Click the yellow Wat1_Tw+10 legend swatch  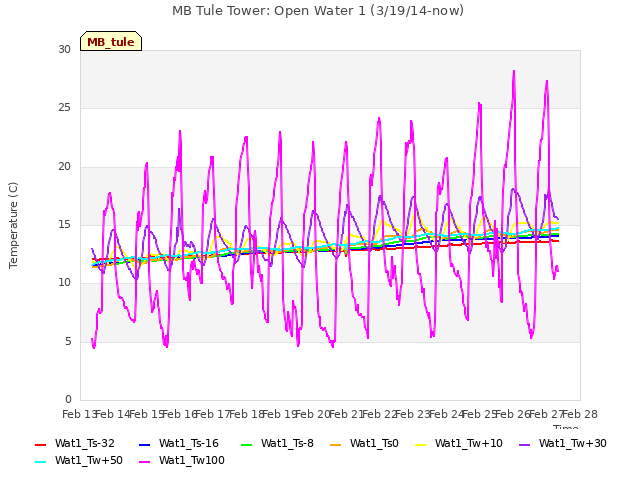tap(420, 444)
